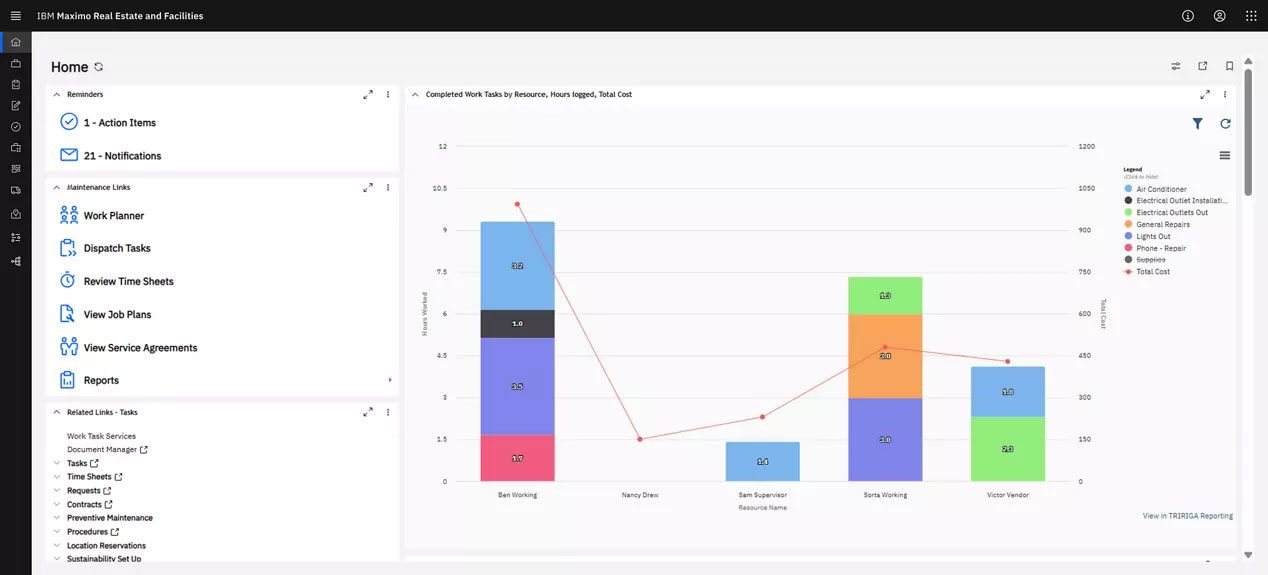The width and height of the screenshot is (1268, 575).
Task: Open the app switcher grid icon
Action: click(1251, 16)
